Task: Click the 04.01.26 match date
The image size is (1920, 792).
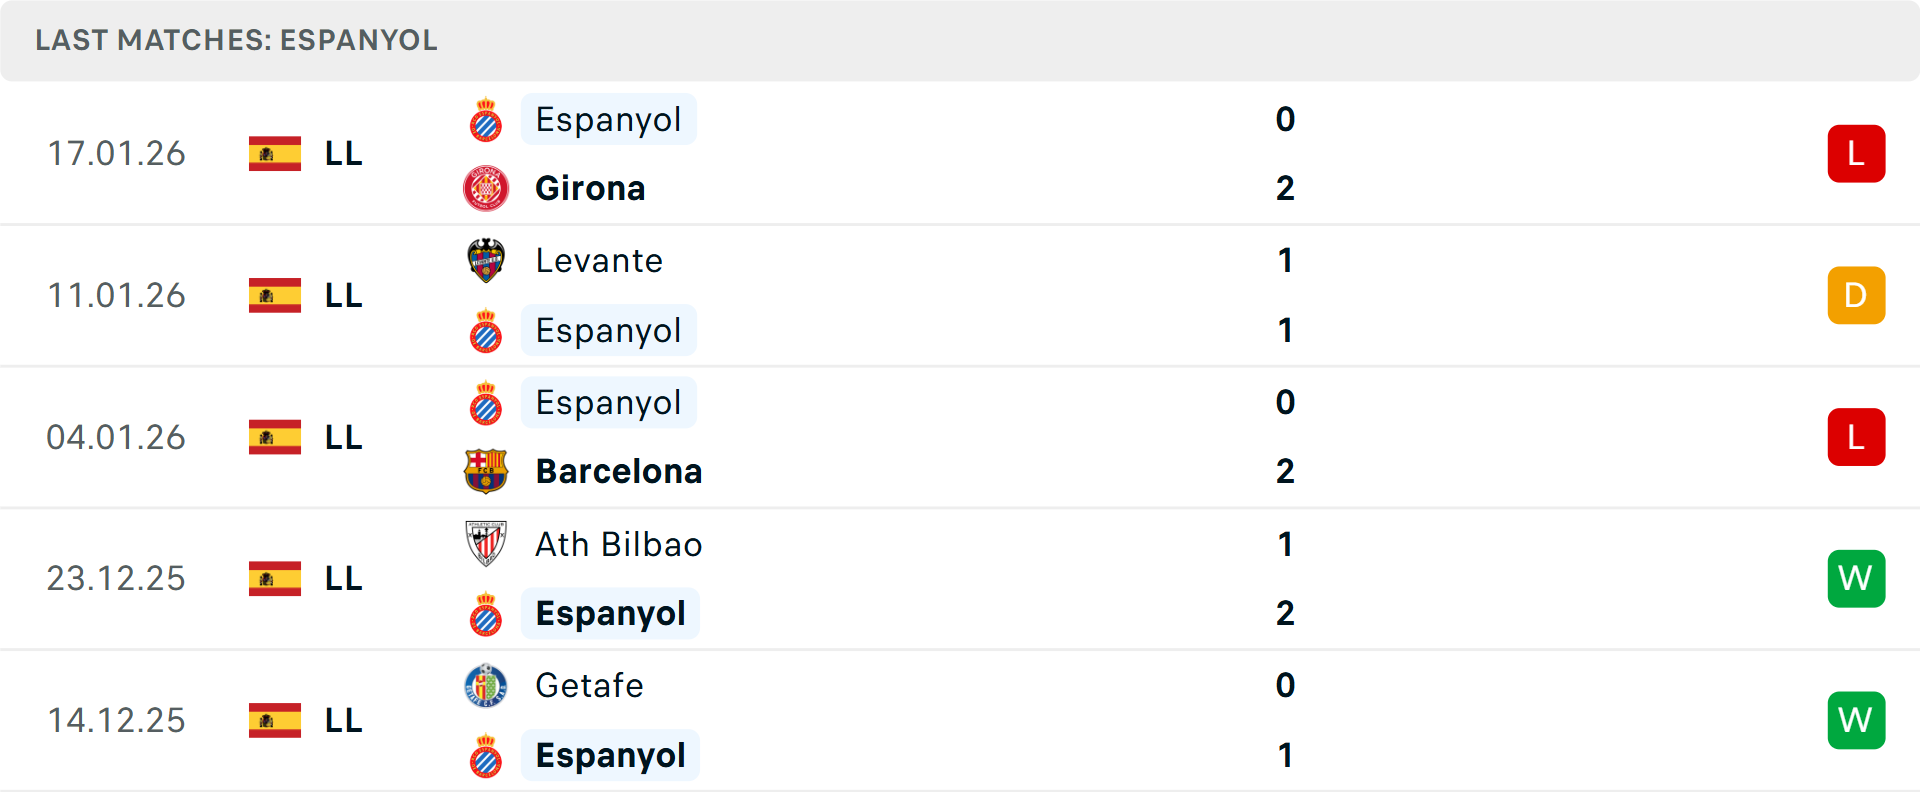Action: click(x=116, y=437)
